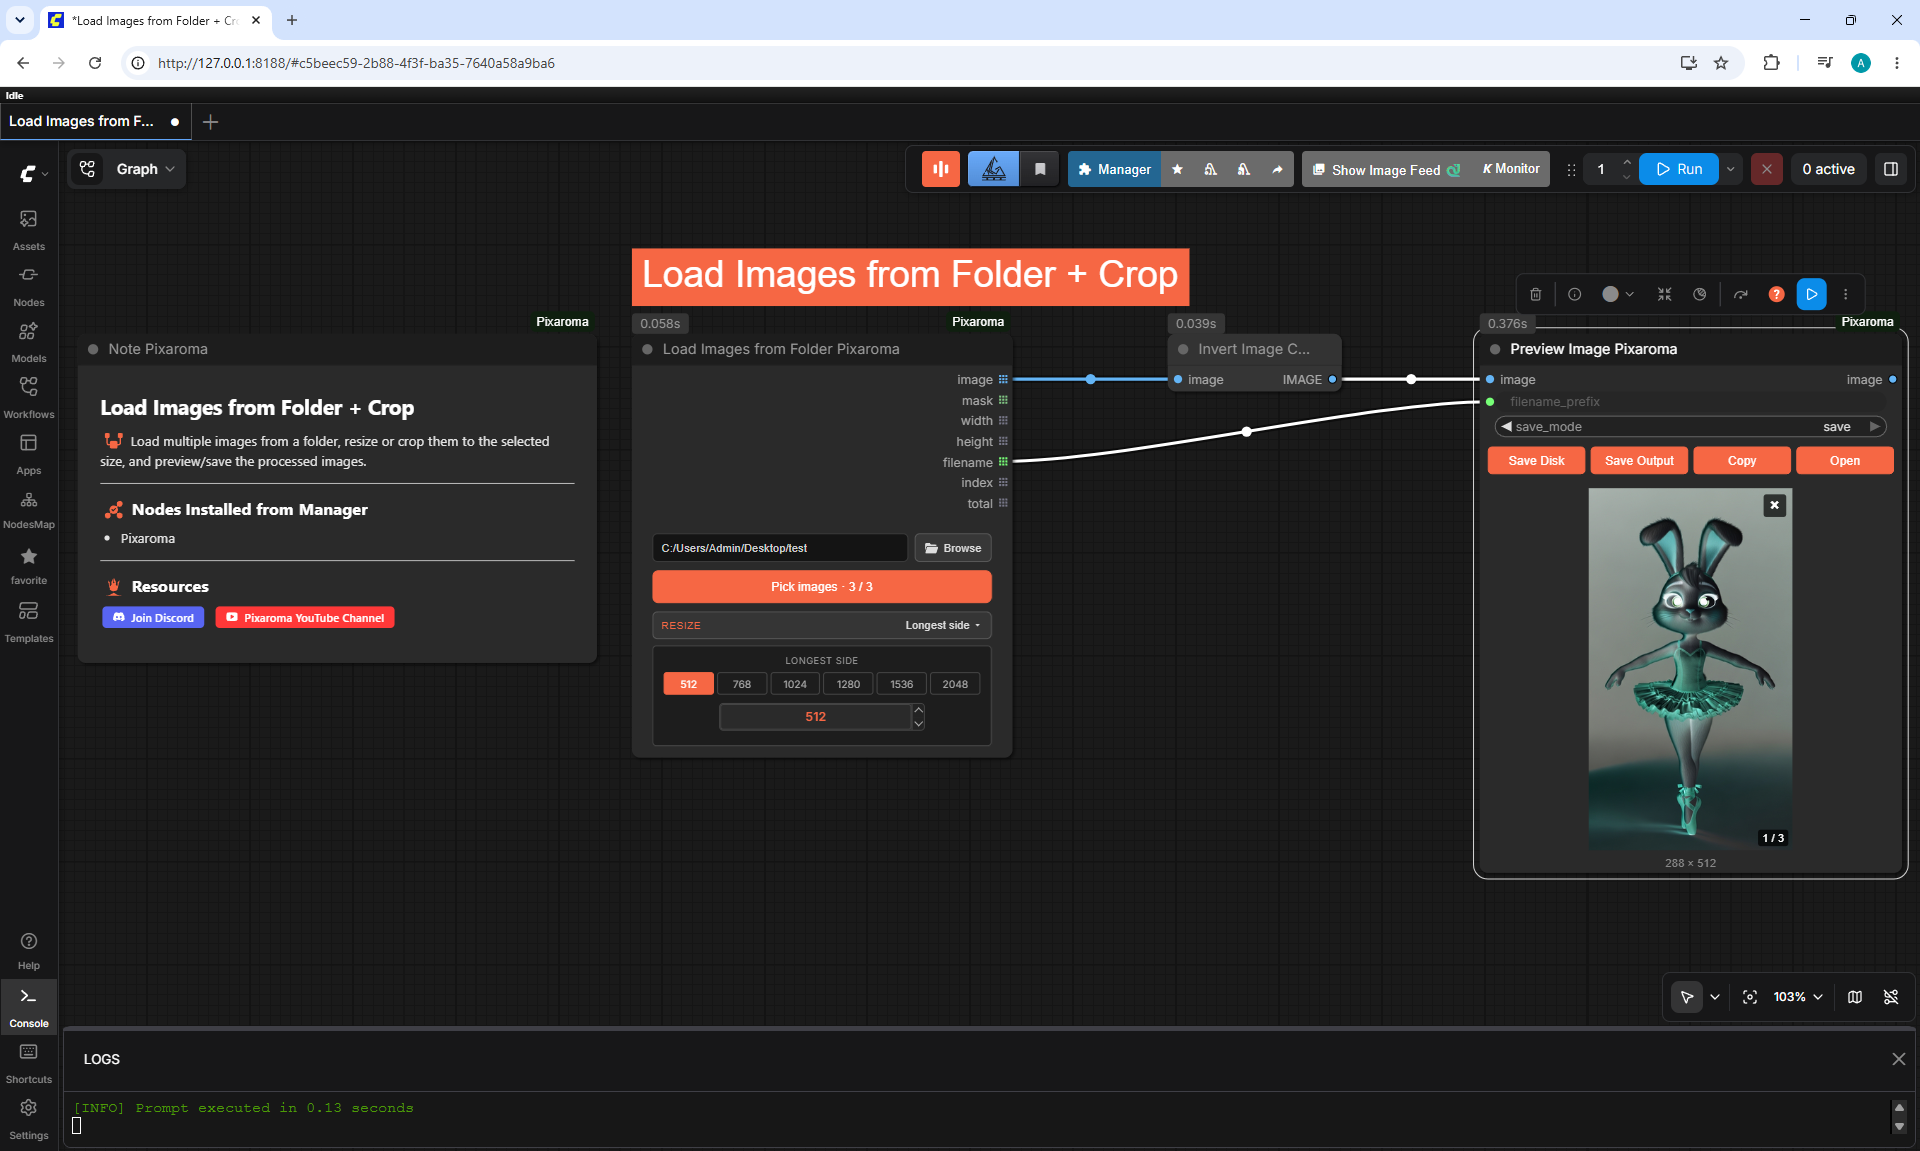1920x1151 pixels.
Task: Click the star icon beside Manager
Action: (1177, 169)
